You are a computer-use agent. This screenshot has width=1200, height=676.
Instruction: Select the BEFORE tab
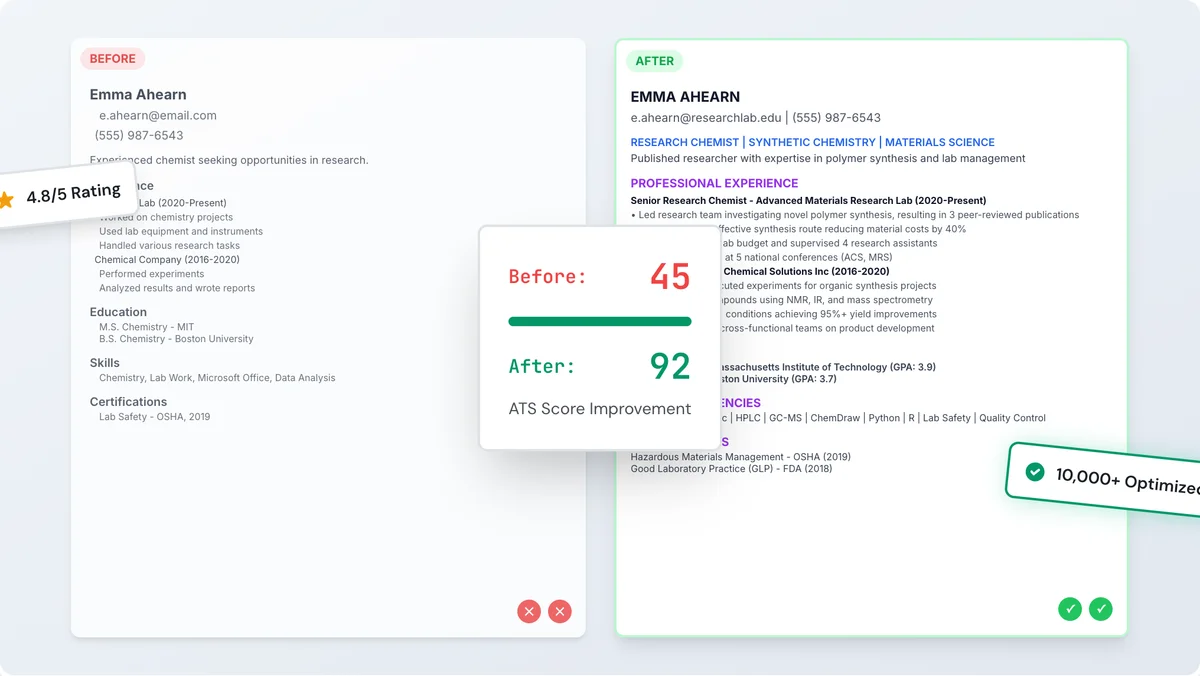112,58
